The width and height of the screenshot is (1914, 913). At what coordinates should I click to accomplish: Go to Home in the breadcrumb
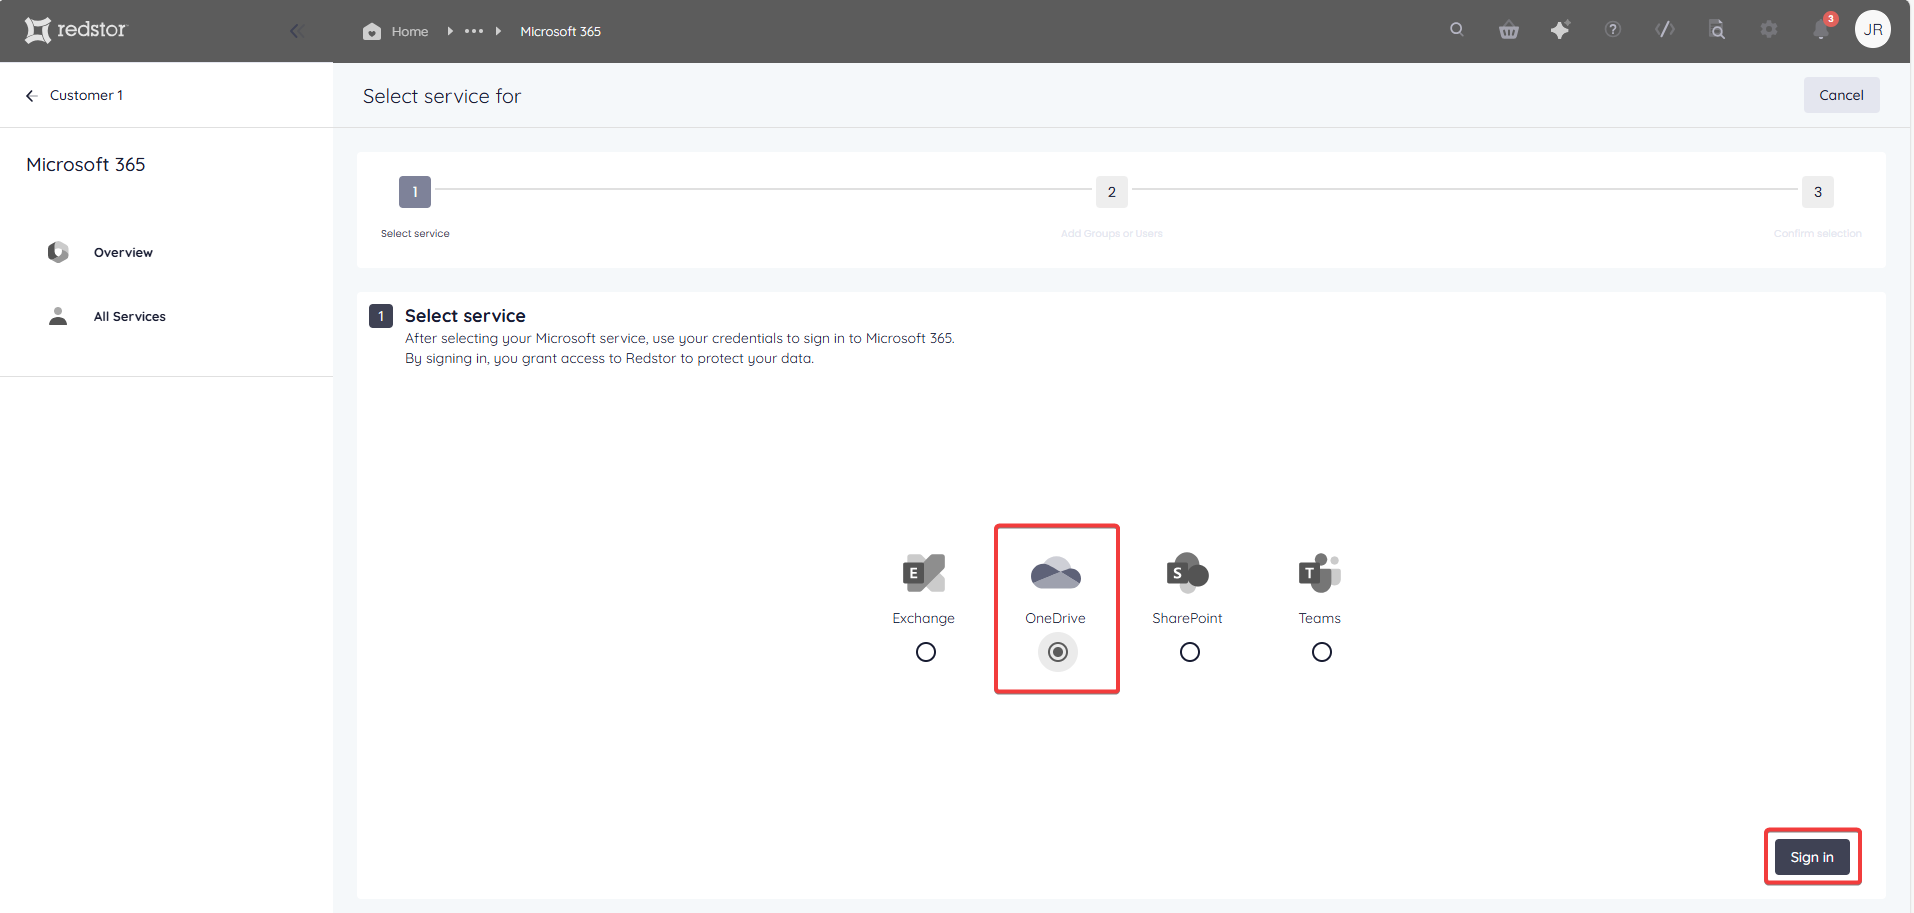point(410,31)
